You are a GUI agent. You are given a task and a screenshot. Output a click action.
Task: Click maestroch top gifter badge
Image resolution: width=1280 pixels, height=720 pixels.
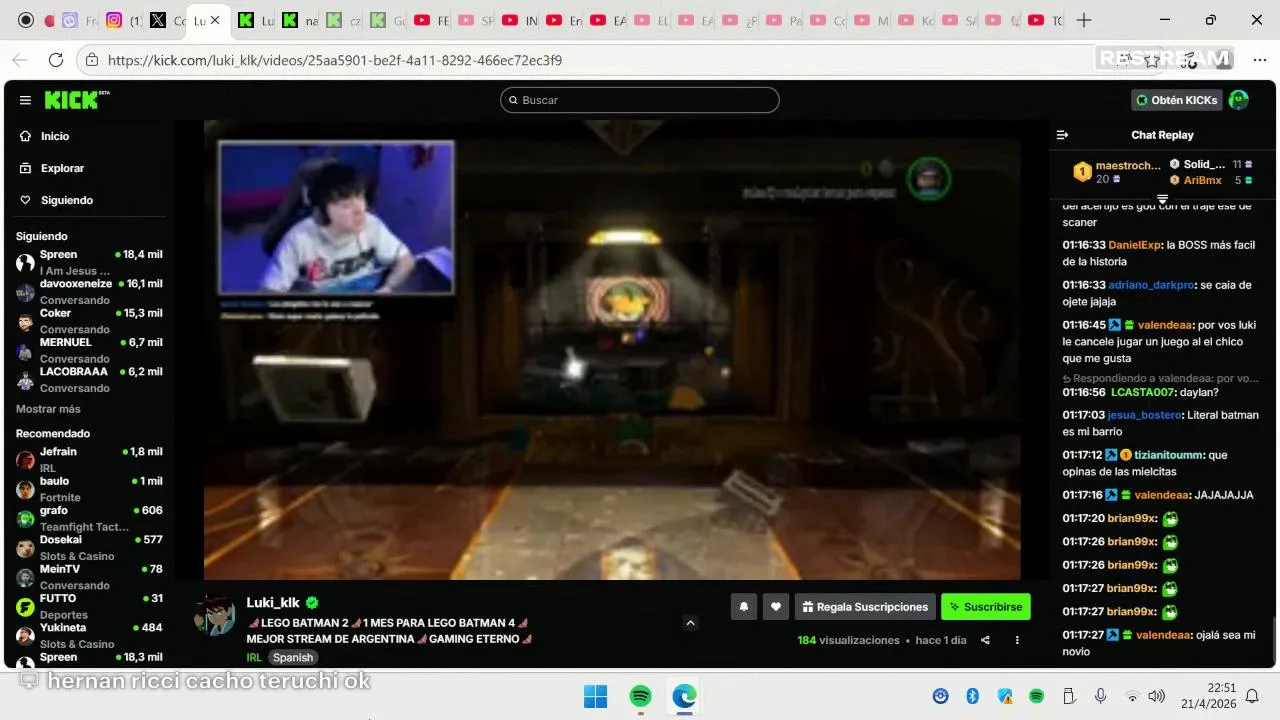1082,172
